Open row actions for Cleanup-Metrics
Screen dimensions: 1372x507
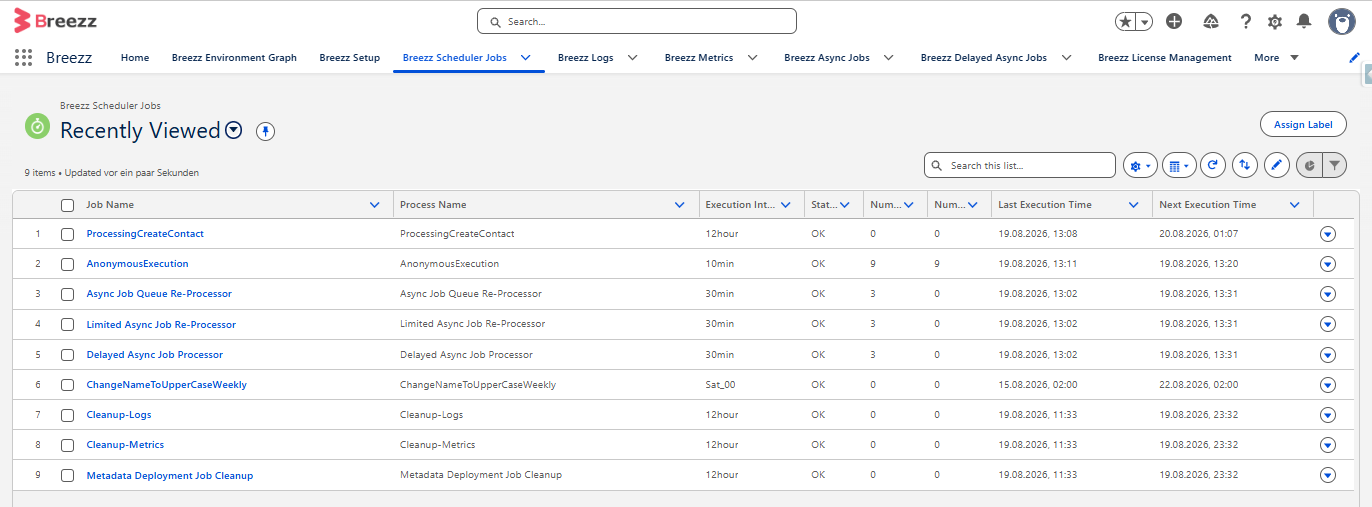coord(1328,445)
